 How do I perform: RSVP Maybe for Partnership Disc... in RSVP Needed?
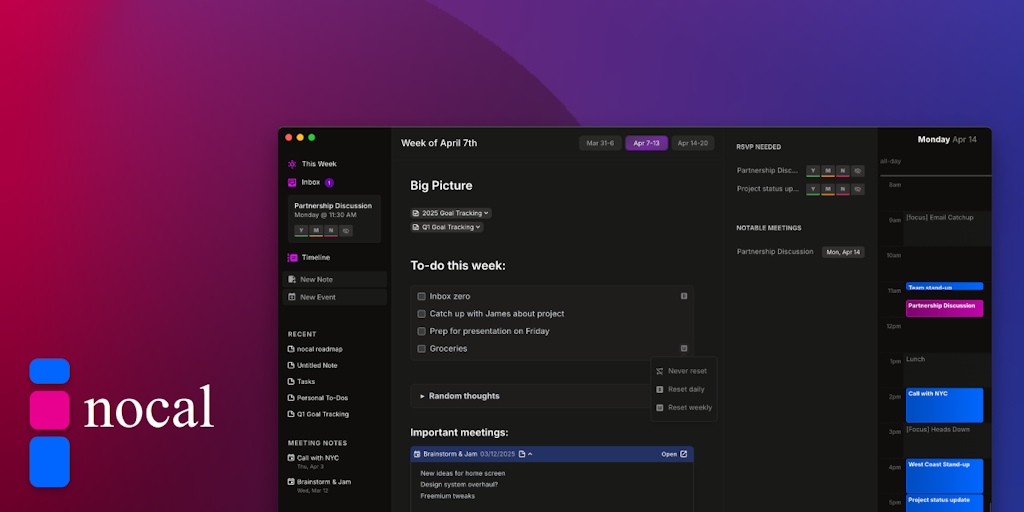(x=828, y=171)
